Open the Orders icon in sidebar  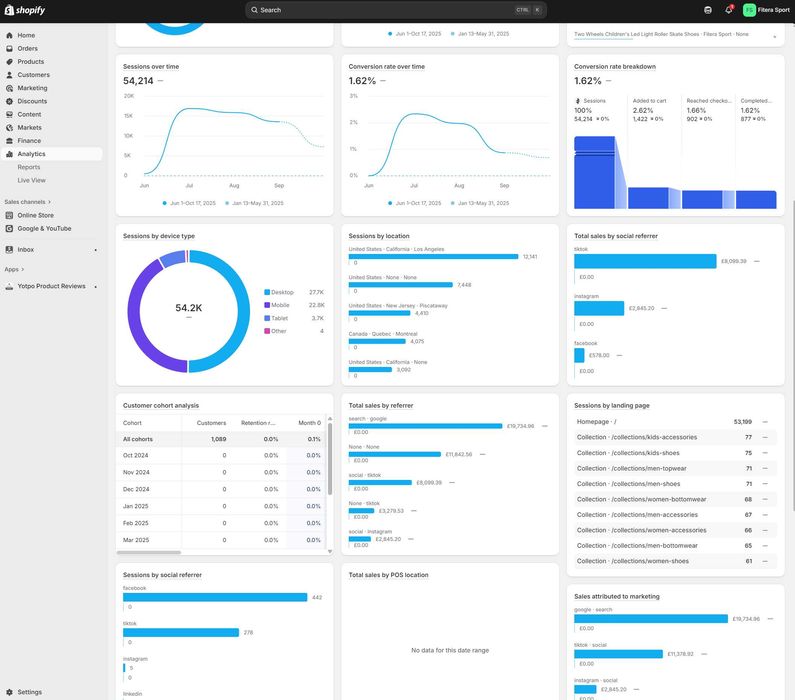click(x=9, y=49)
